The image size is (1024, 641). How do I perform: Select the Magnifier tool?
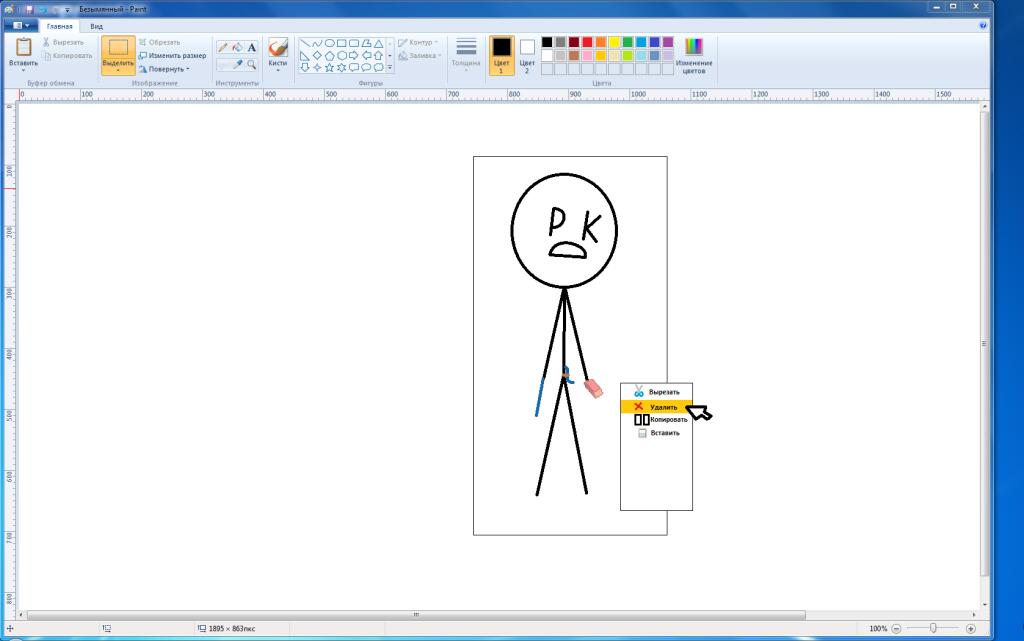251,65
